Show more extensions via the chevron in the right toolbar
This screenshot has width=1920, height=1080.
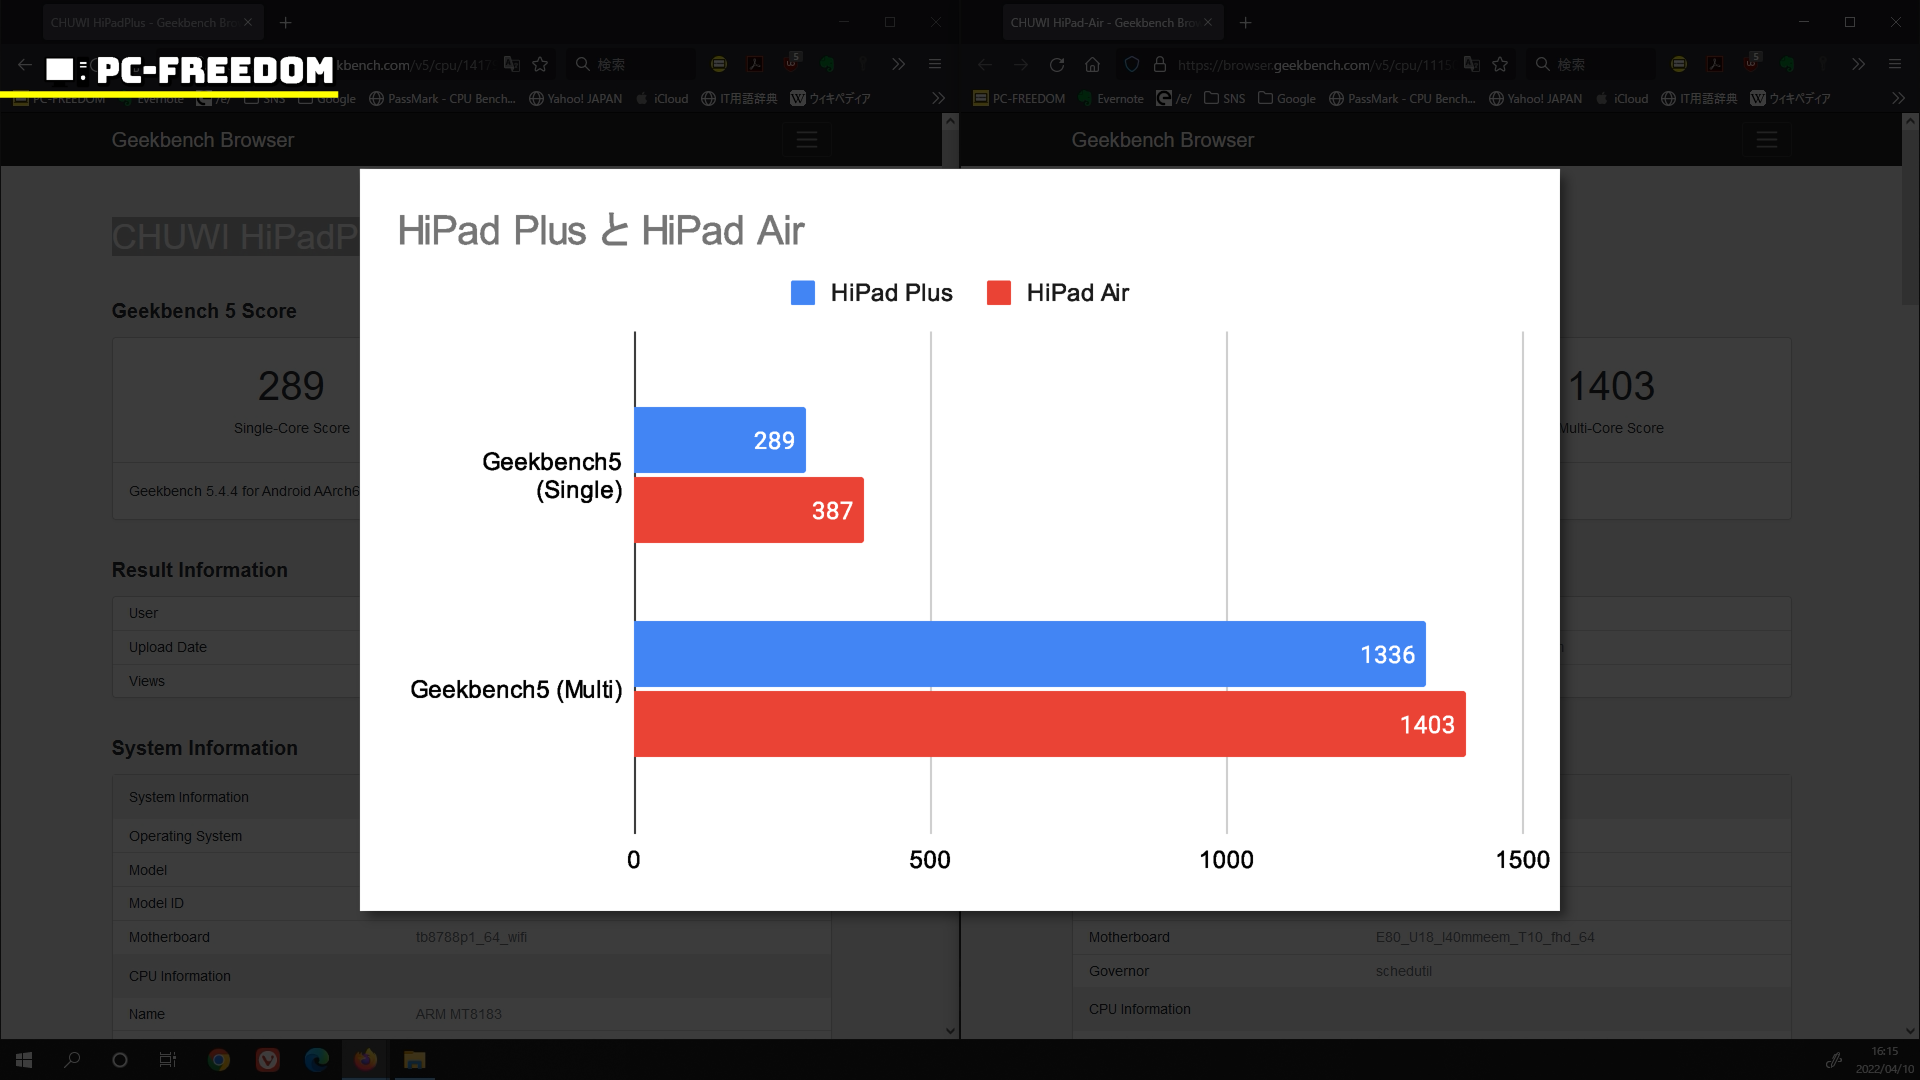point(1858,65)
